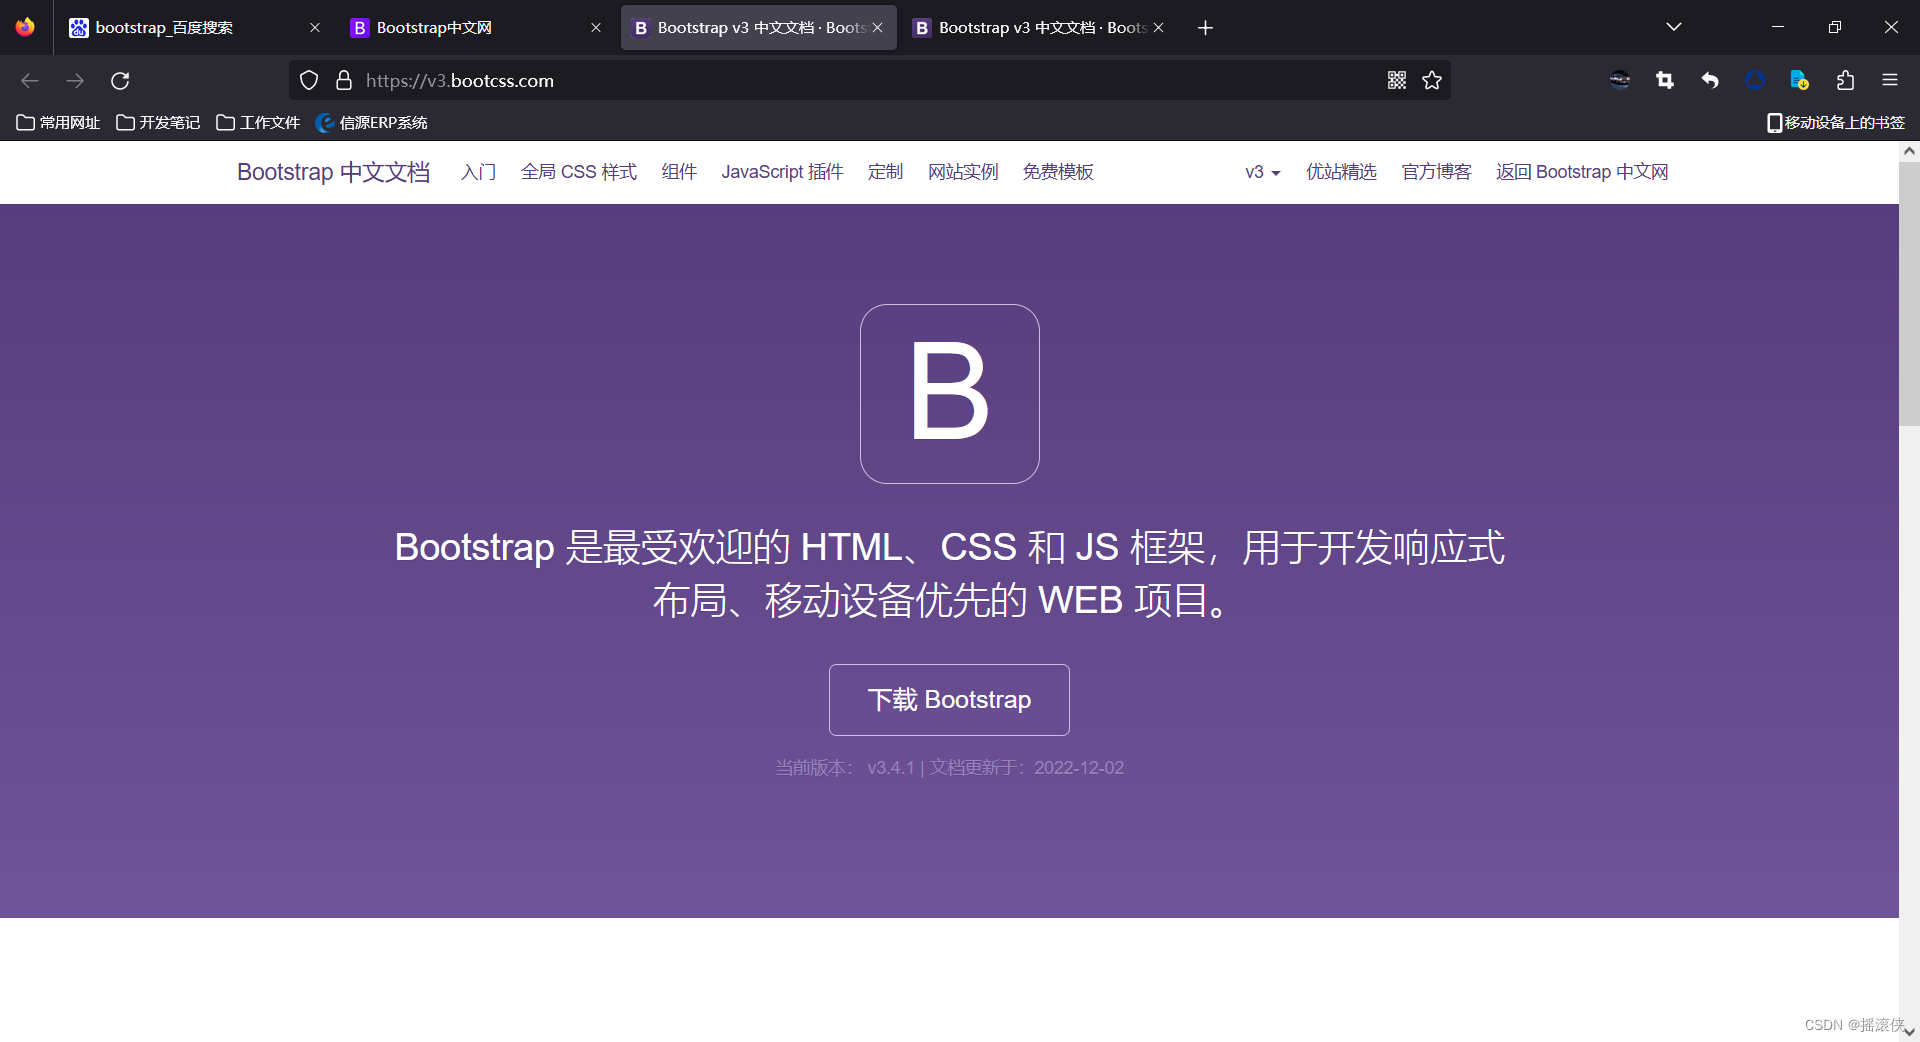Close the bootstrap_百度搜索 tab
Image resolution: width=1920 pixels, height=1042 pixels.
[x=315, y=28]
